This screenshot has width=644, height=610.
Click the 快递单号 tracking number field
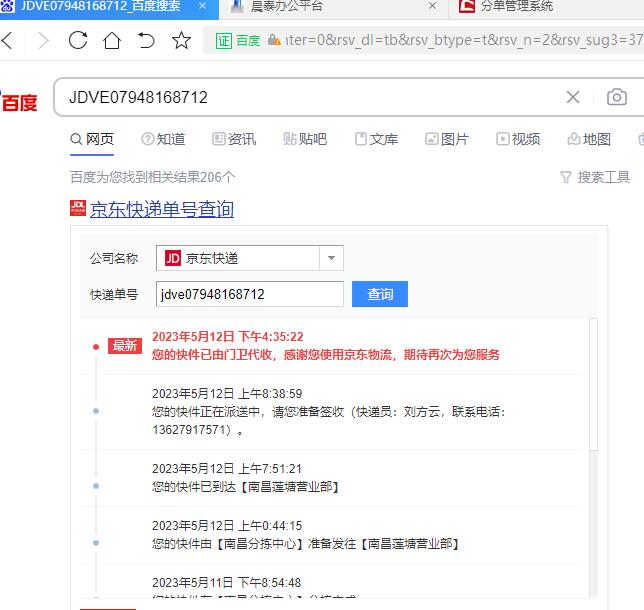250,294
